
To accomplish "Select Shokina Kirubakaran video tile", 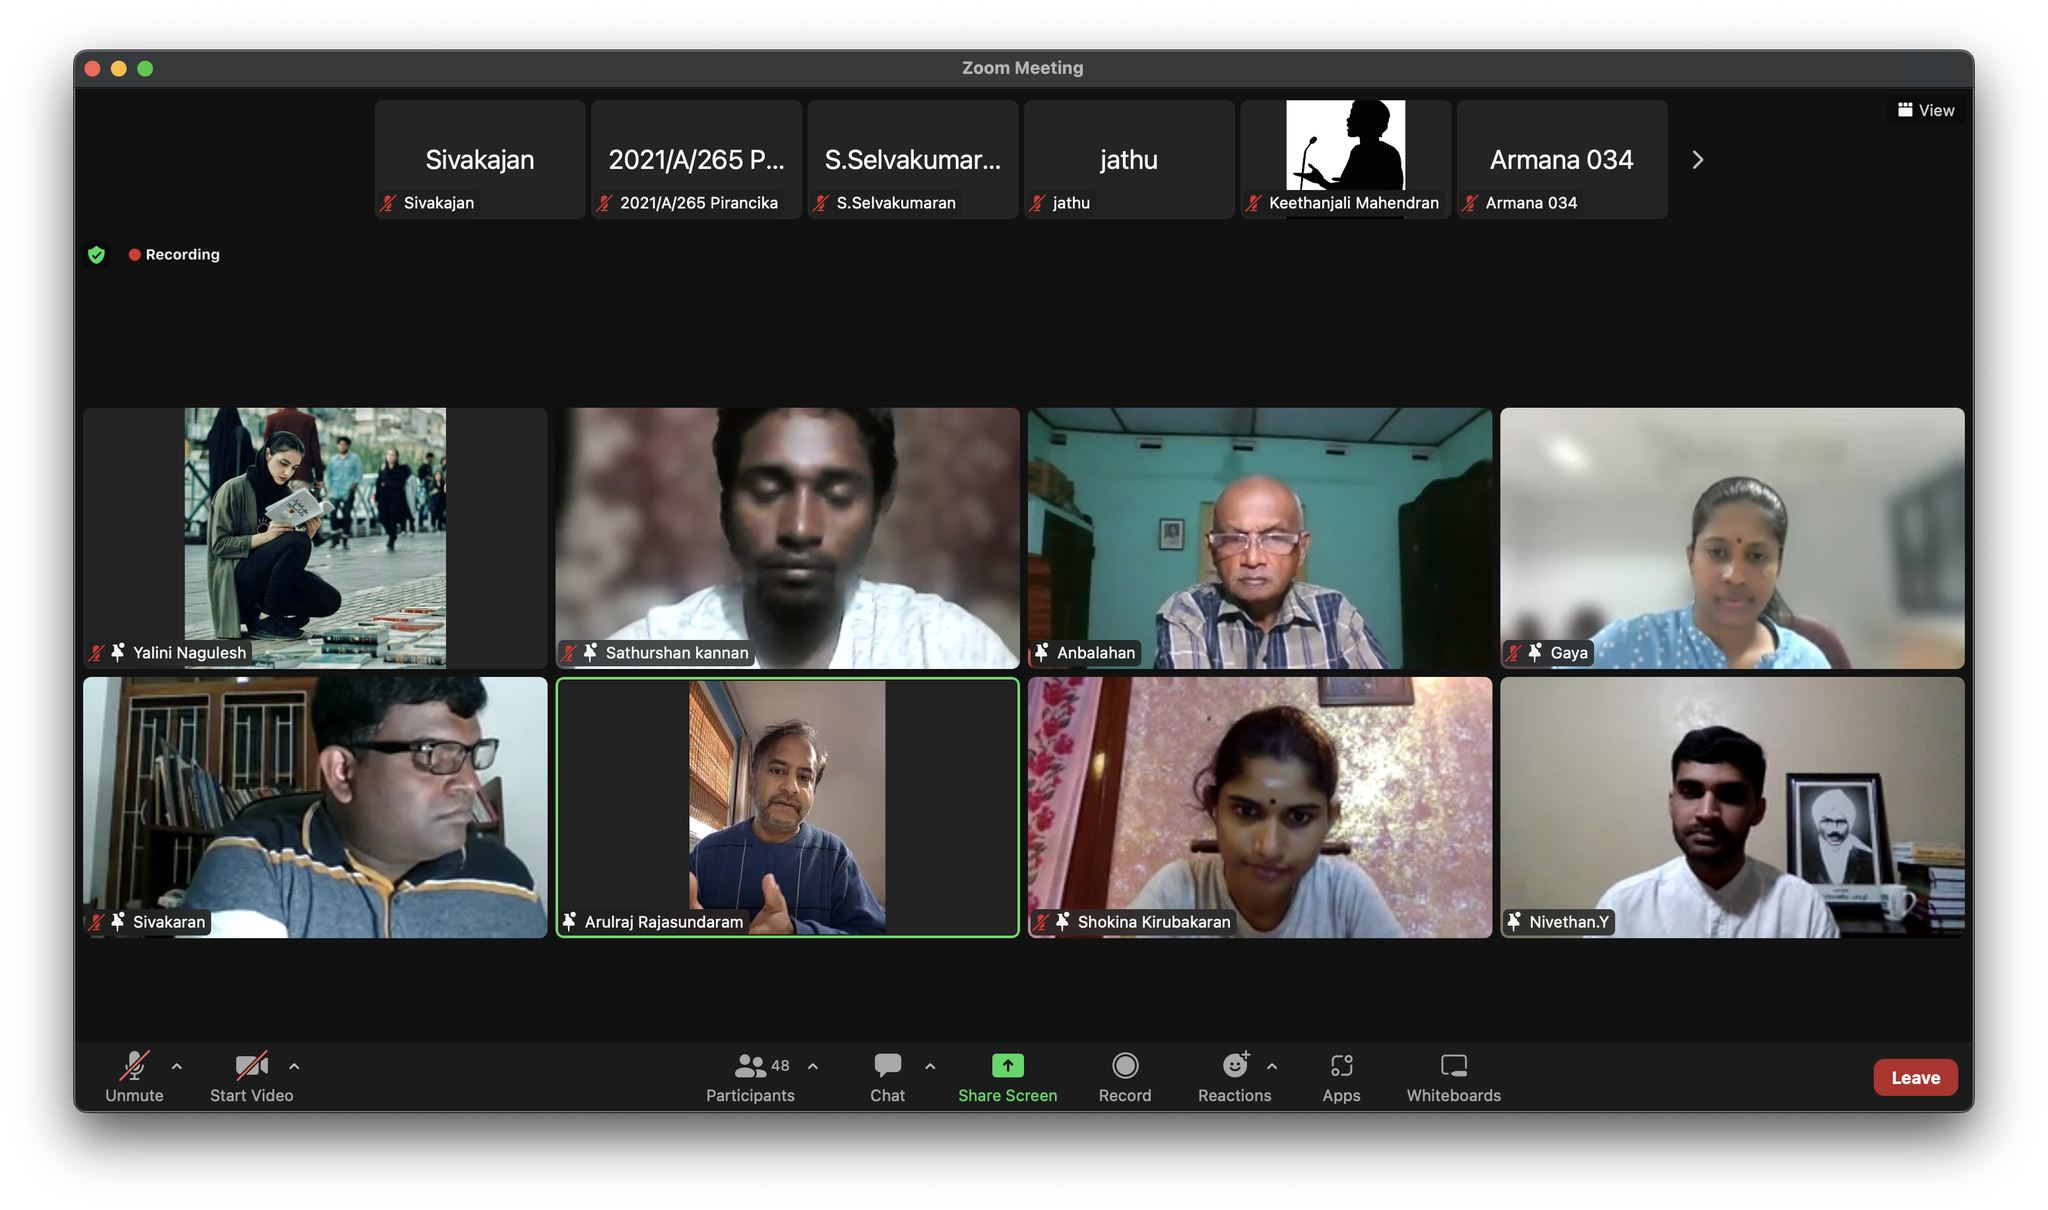I will pyautogui.click(x=1260, y=808).
